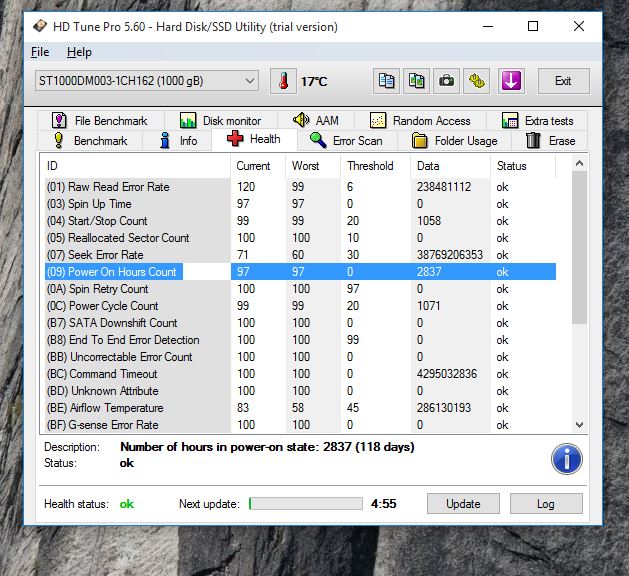Select the Health tab
The height and width of the screenshot is (576, 629).
pos(254,139)
